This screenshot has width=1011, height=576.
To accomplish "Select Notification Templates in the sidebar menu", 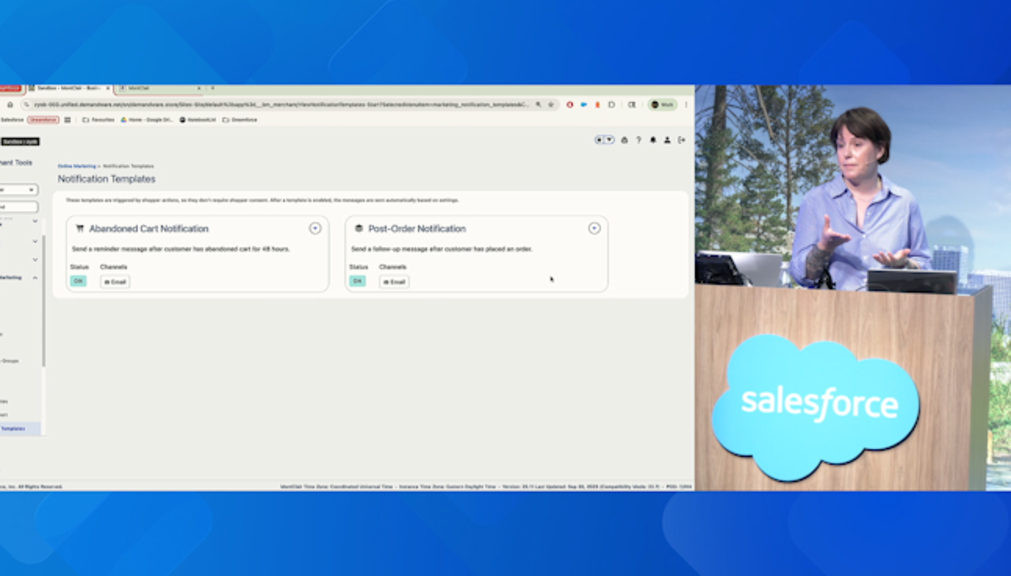I will [x=14, y=428].
